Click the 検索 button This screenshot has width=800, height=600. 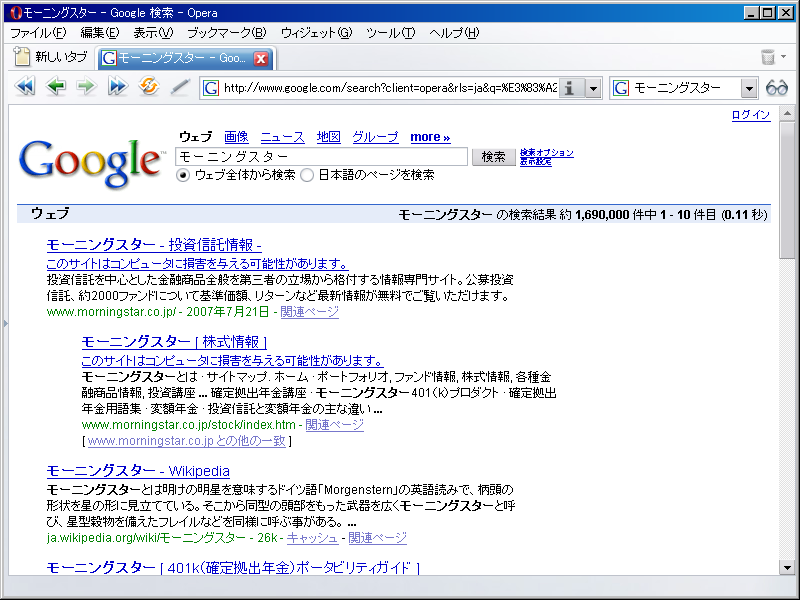coord(493,157)
